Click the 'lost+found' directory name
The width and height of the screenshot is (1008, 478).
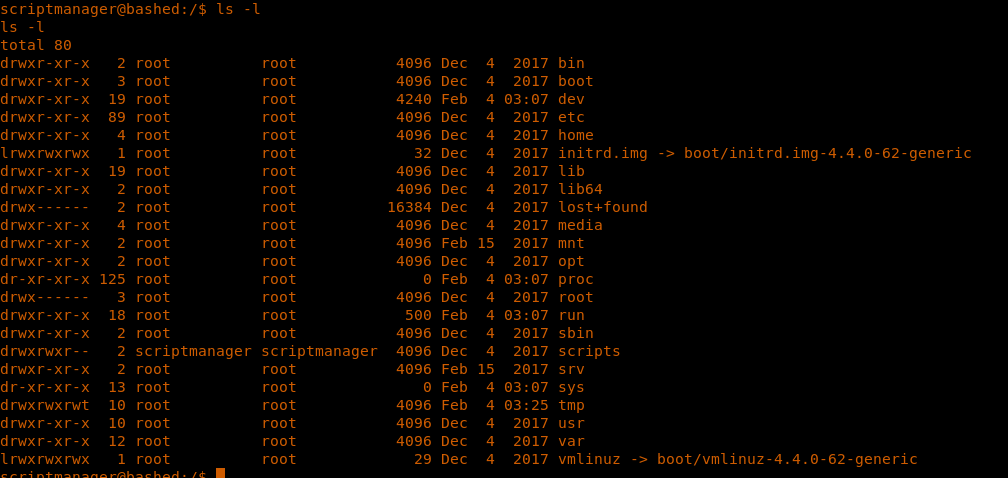pos(602,207)
